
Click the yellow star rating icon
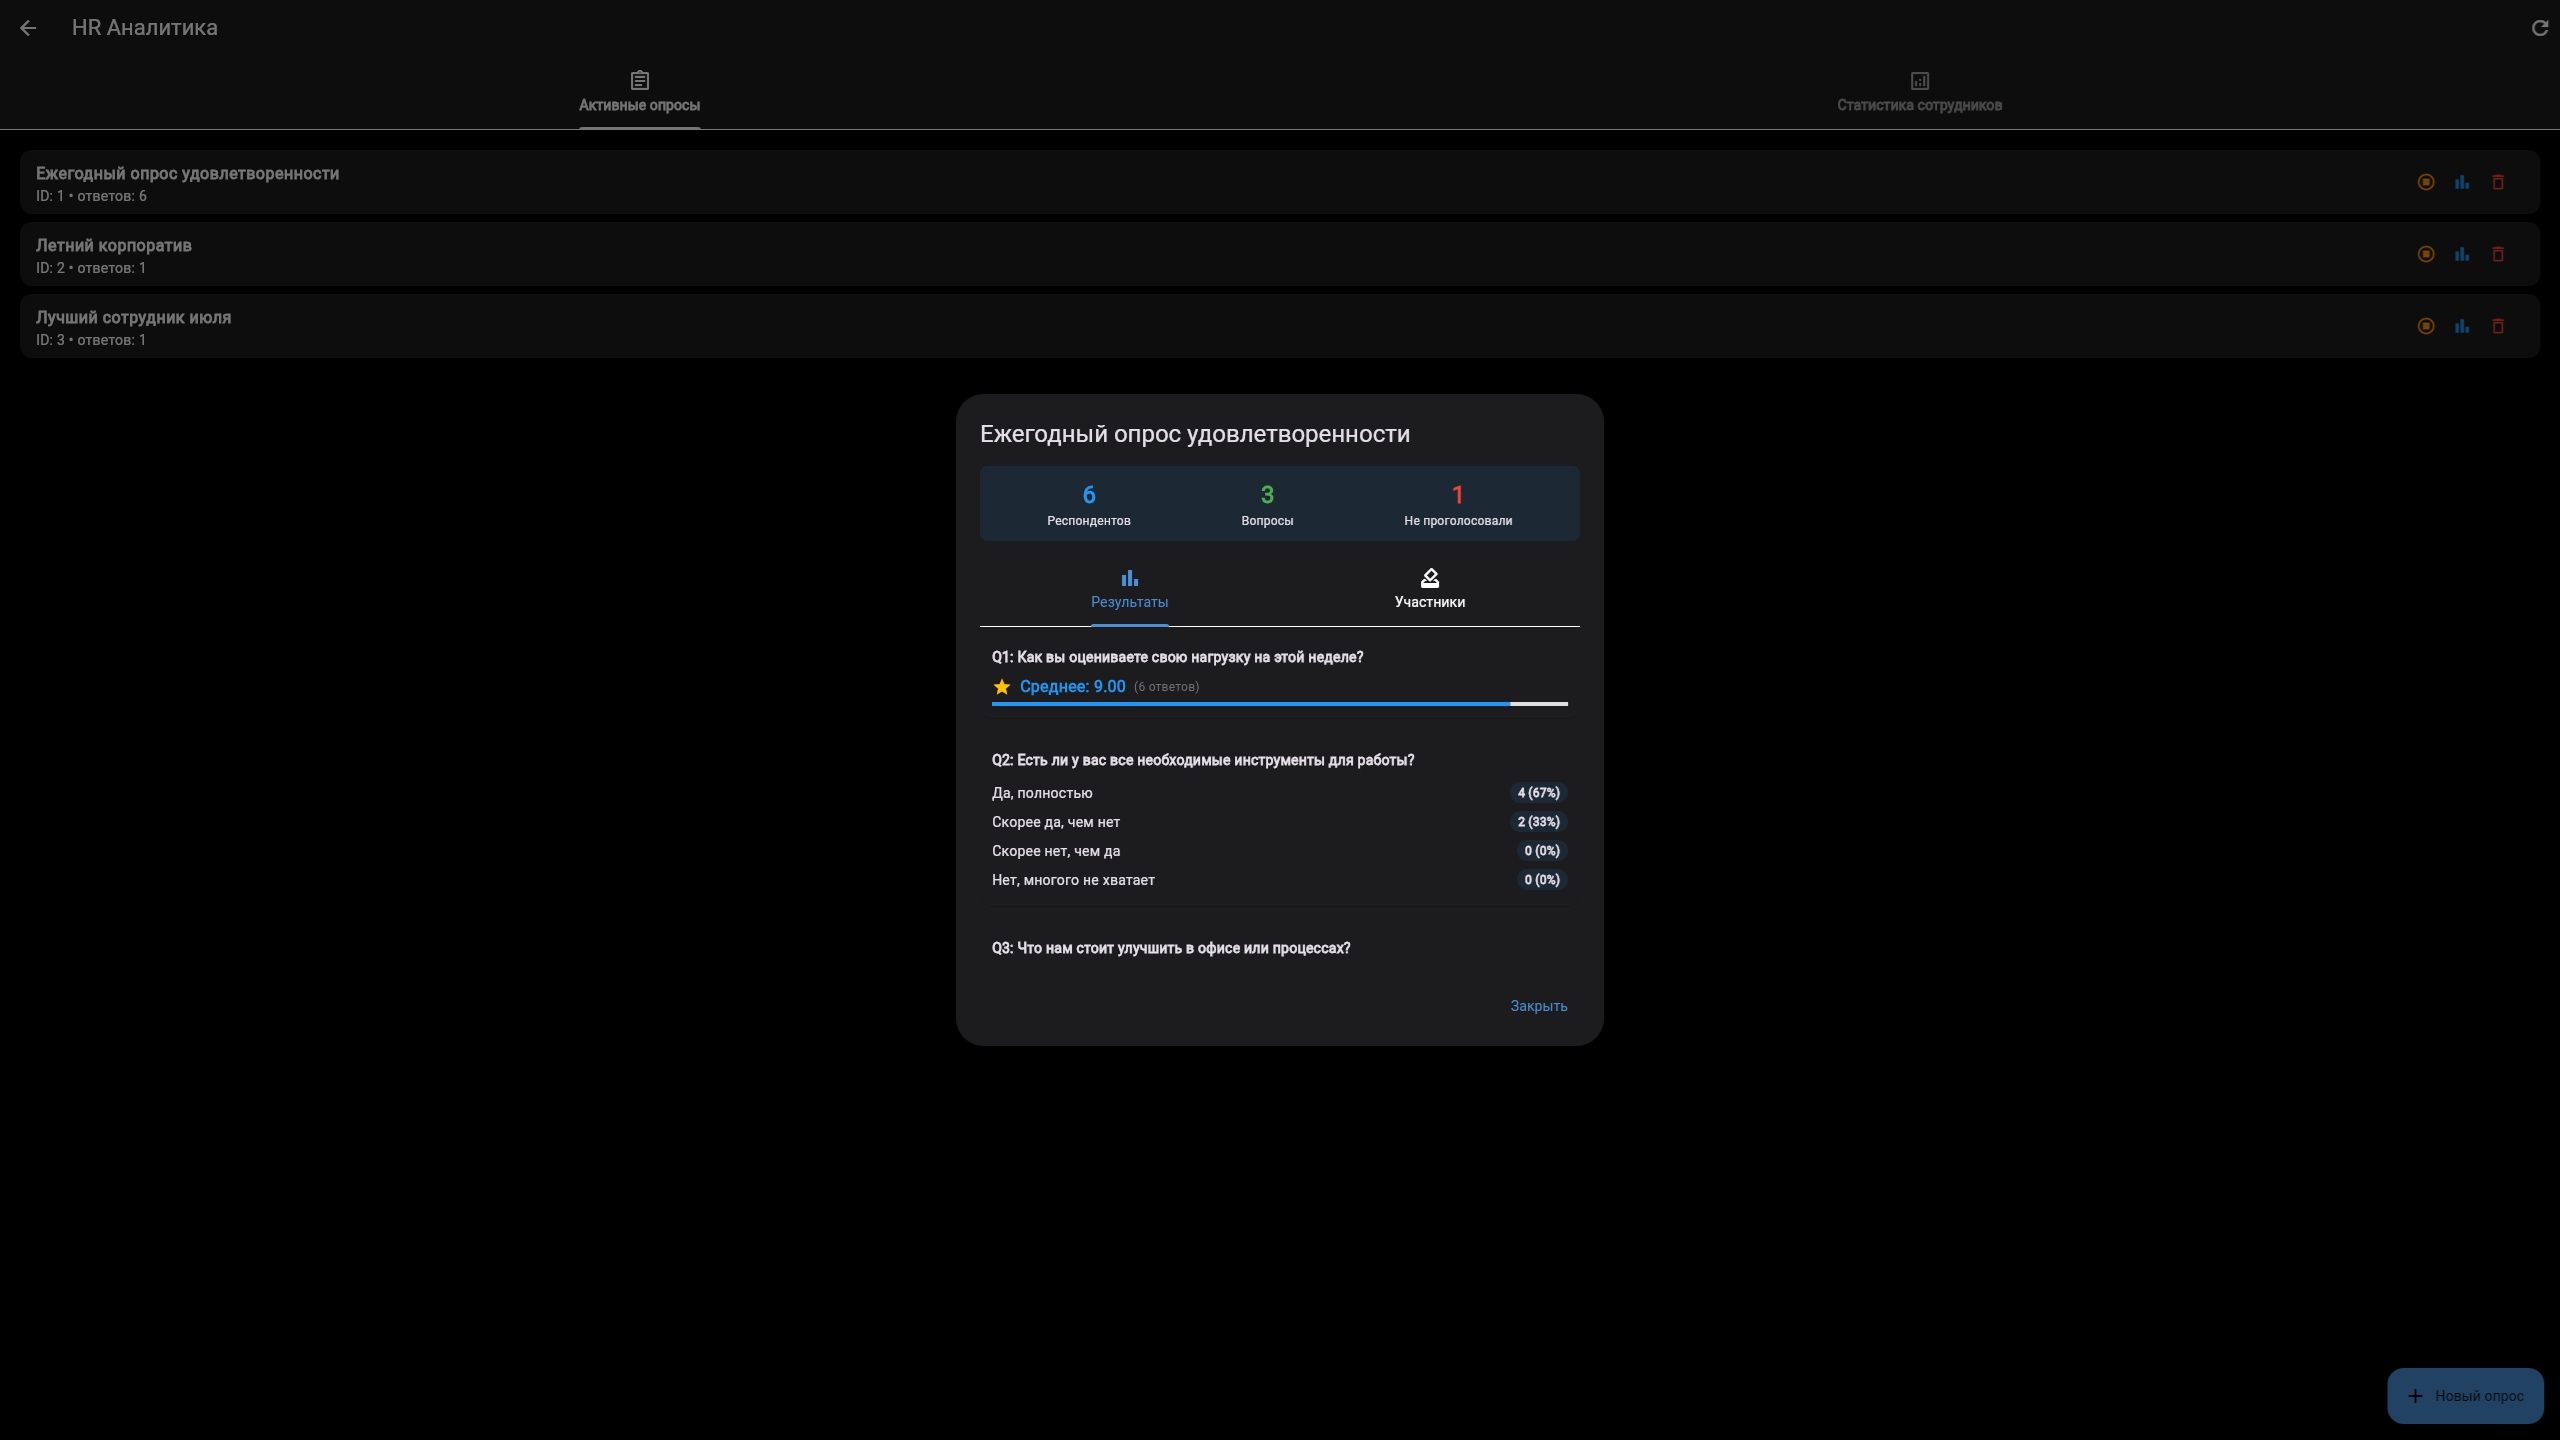tap(1002, 686)
